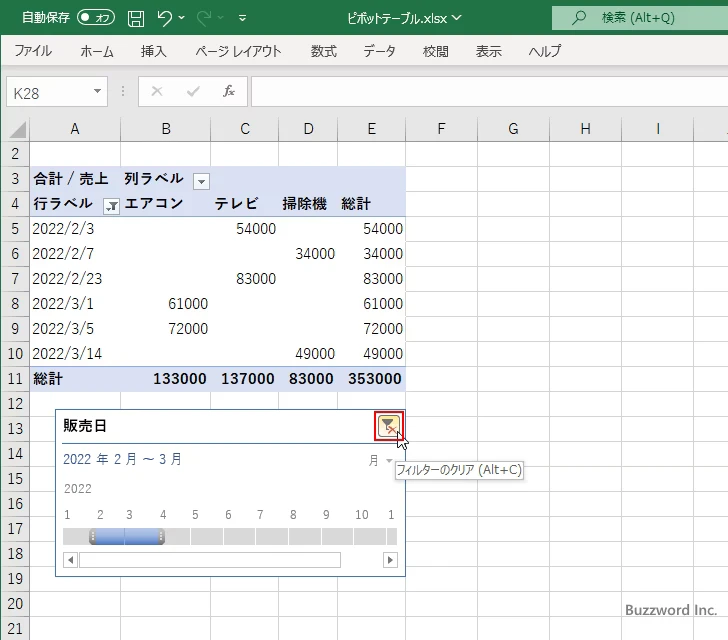Open the 挿入 ribbon tab
This screenshot has height=640, width=728.
pos(154,51)
